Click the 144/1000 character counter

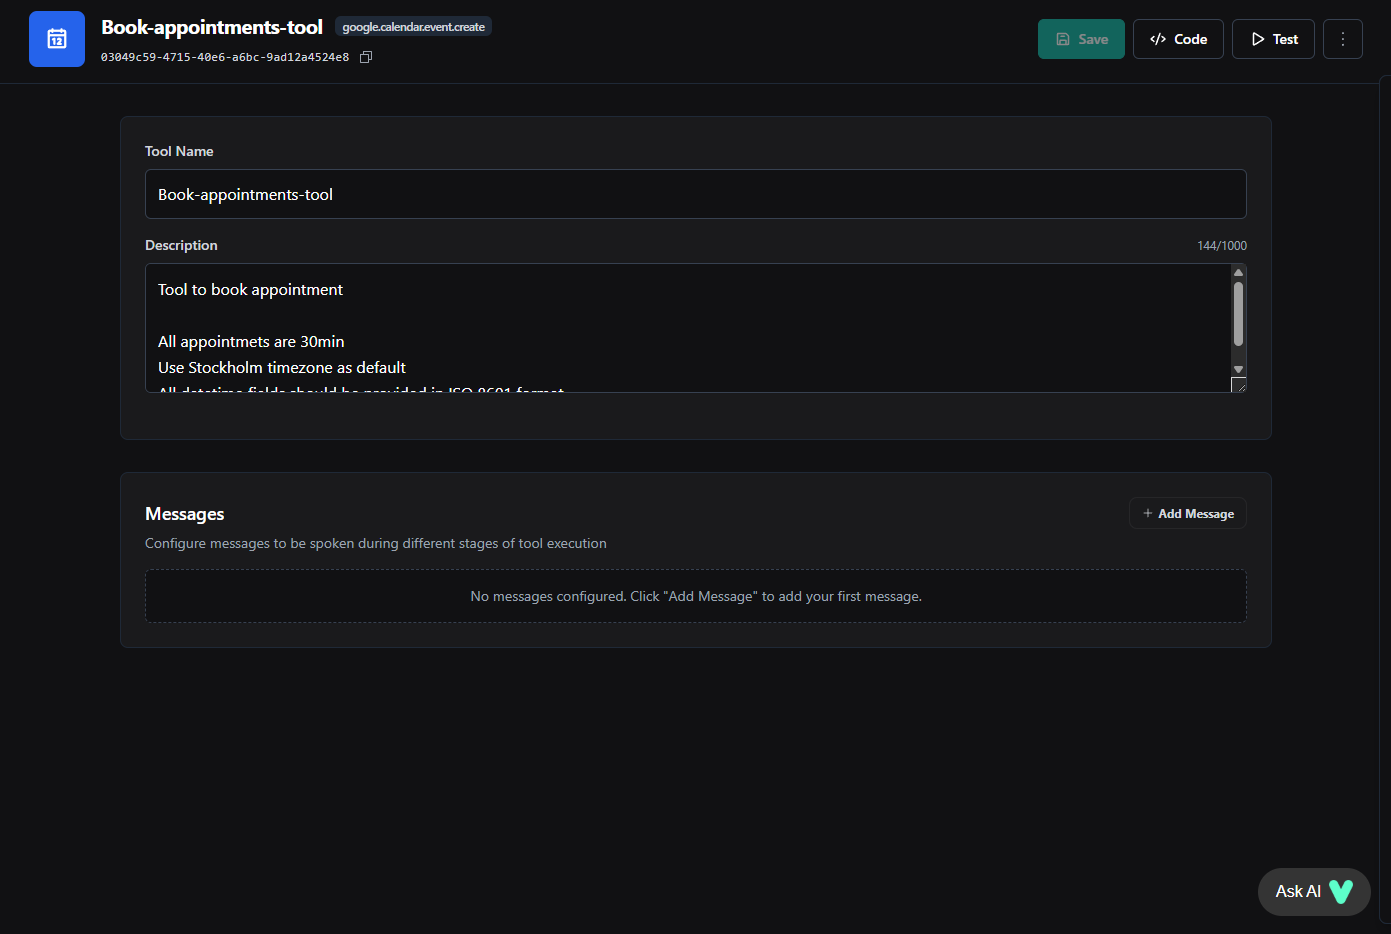pyautogui.click(x=1221, y=246)
